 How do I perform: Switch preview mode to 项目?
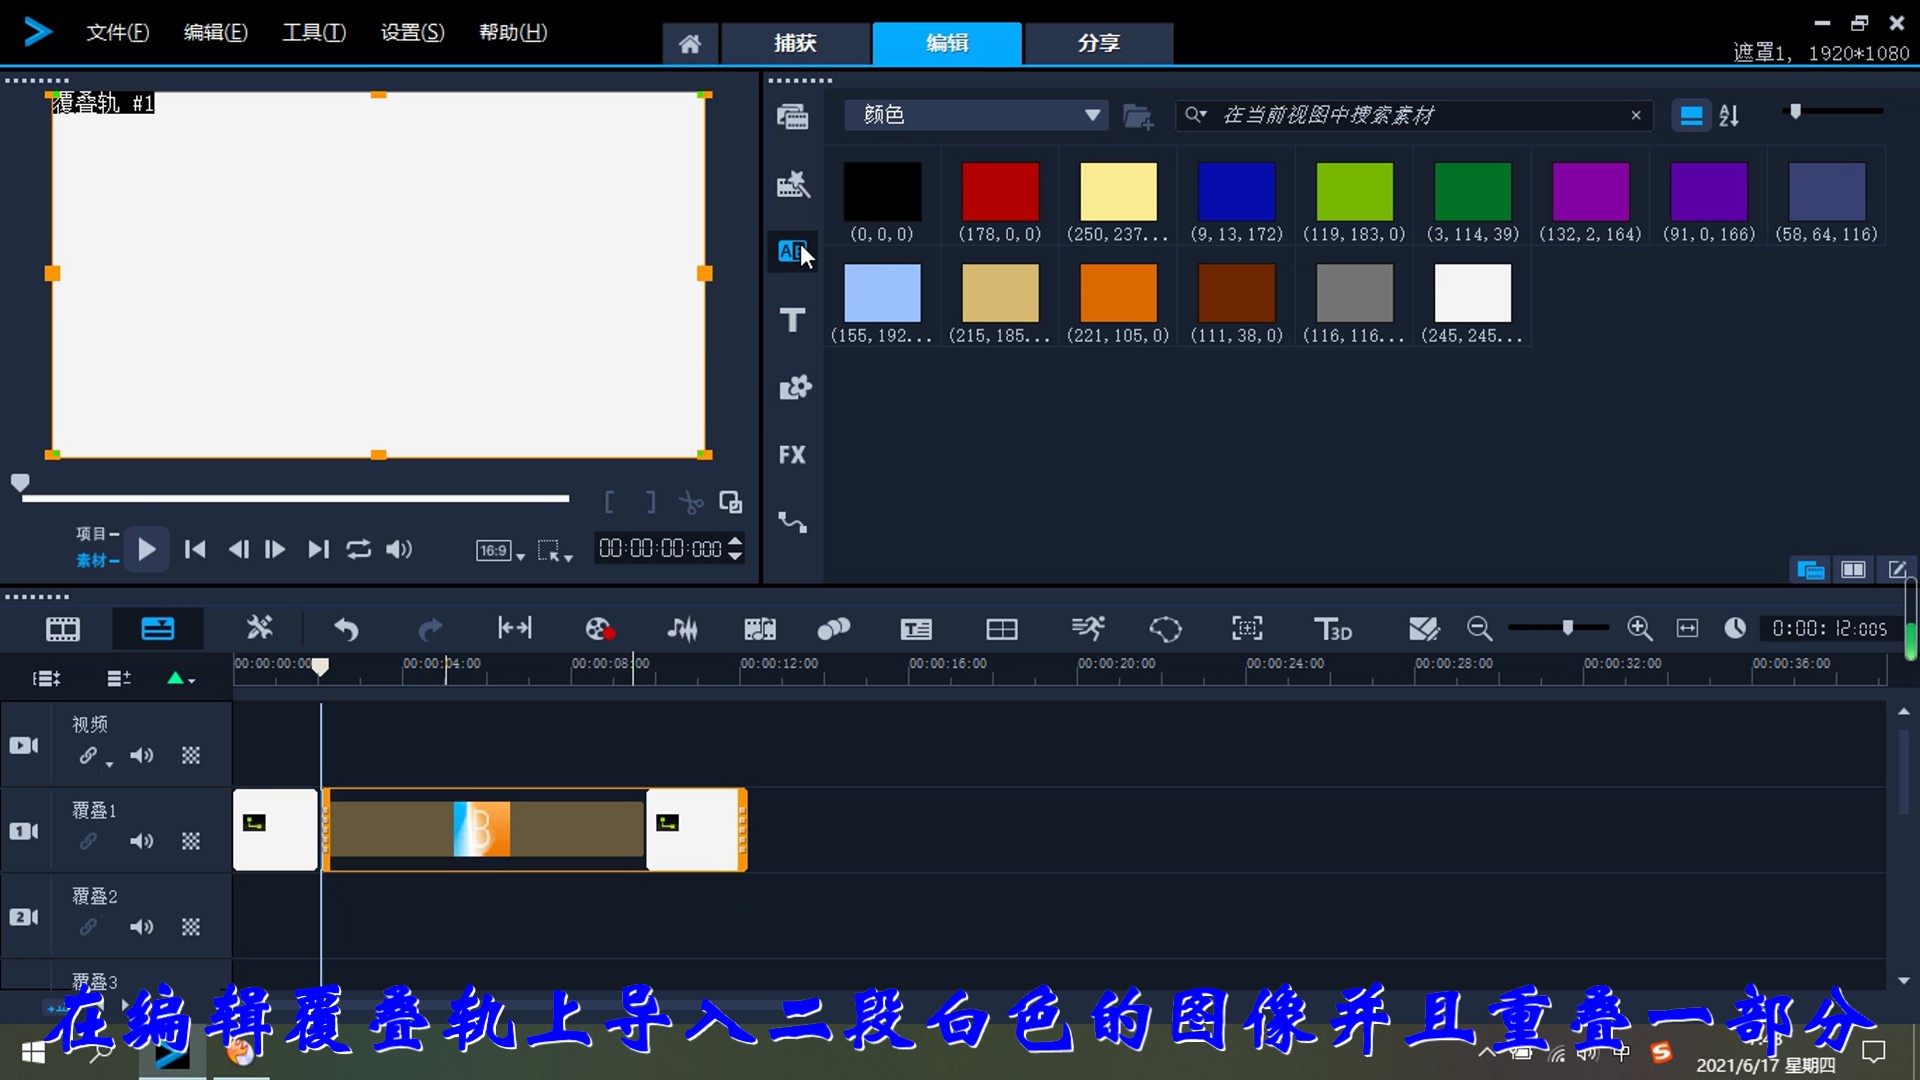pos(97,534)
